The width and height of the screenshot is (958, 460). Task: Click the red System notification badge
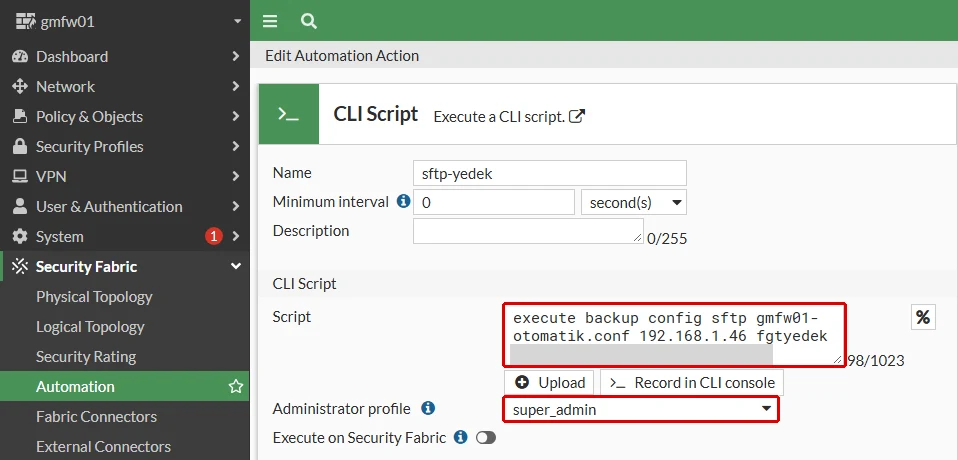(x=213, y=236)
